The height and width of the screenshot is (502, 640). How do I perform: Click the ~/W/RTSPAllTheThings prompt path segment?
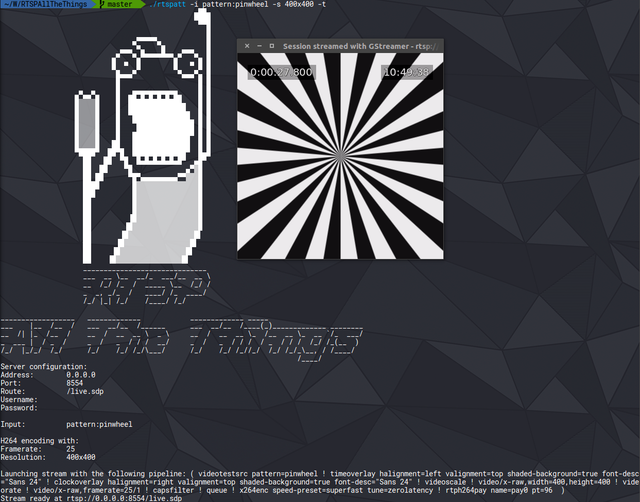coord(46,4)
